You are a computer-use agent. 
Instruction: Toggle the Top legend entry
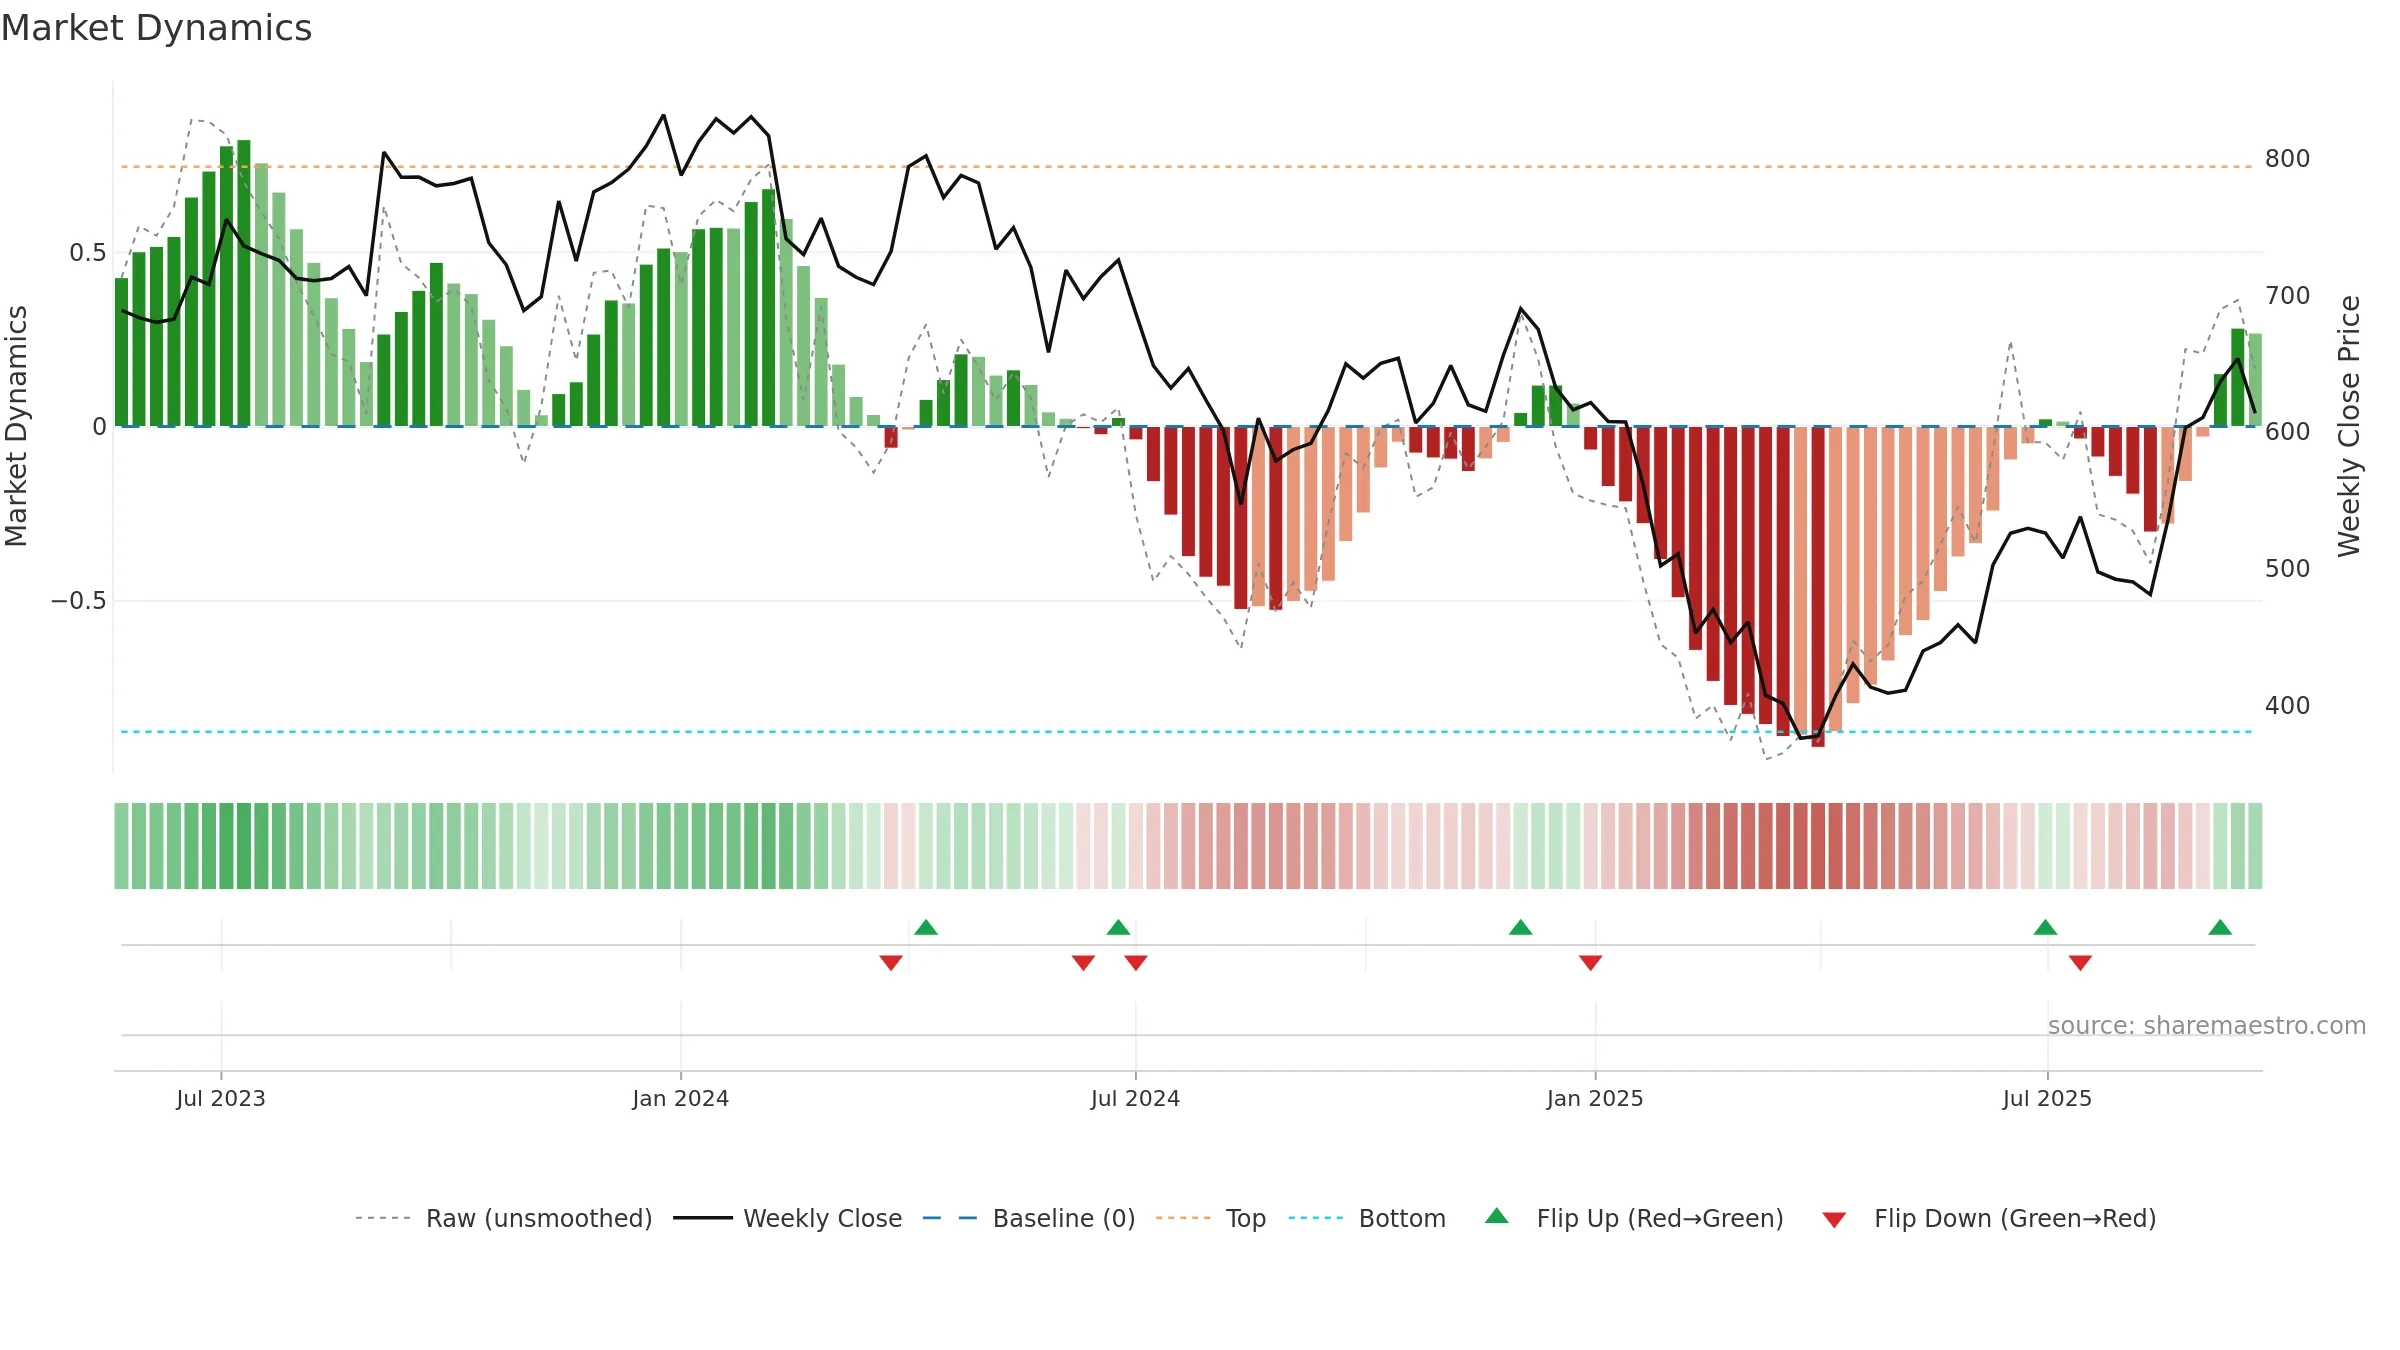[x=1210, y=1218]
